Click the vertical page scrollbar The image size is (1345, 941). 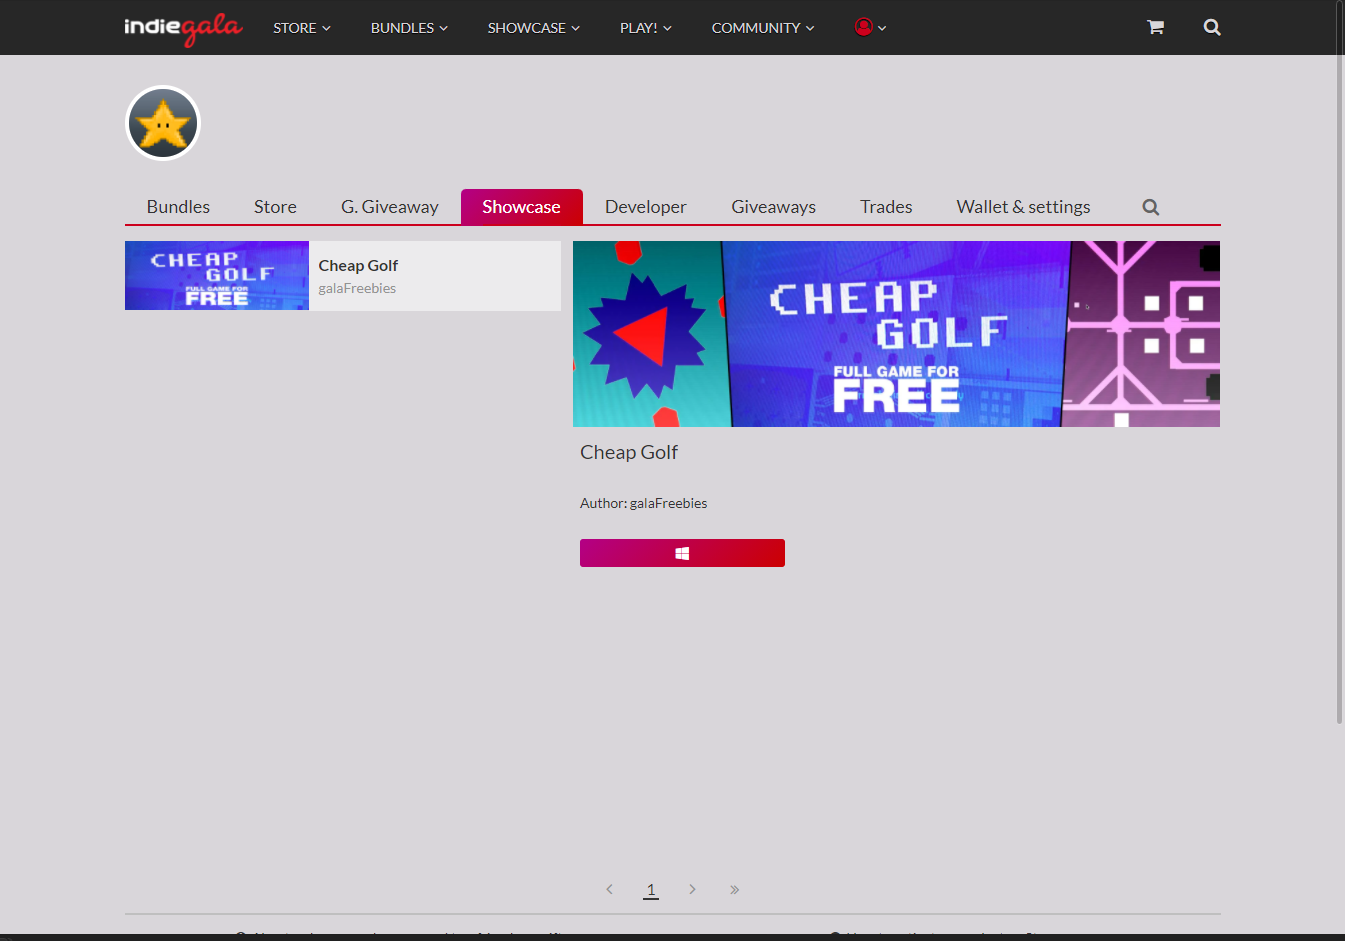click(x=1340, y=362)
